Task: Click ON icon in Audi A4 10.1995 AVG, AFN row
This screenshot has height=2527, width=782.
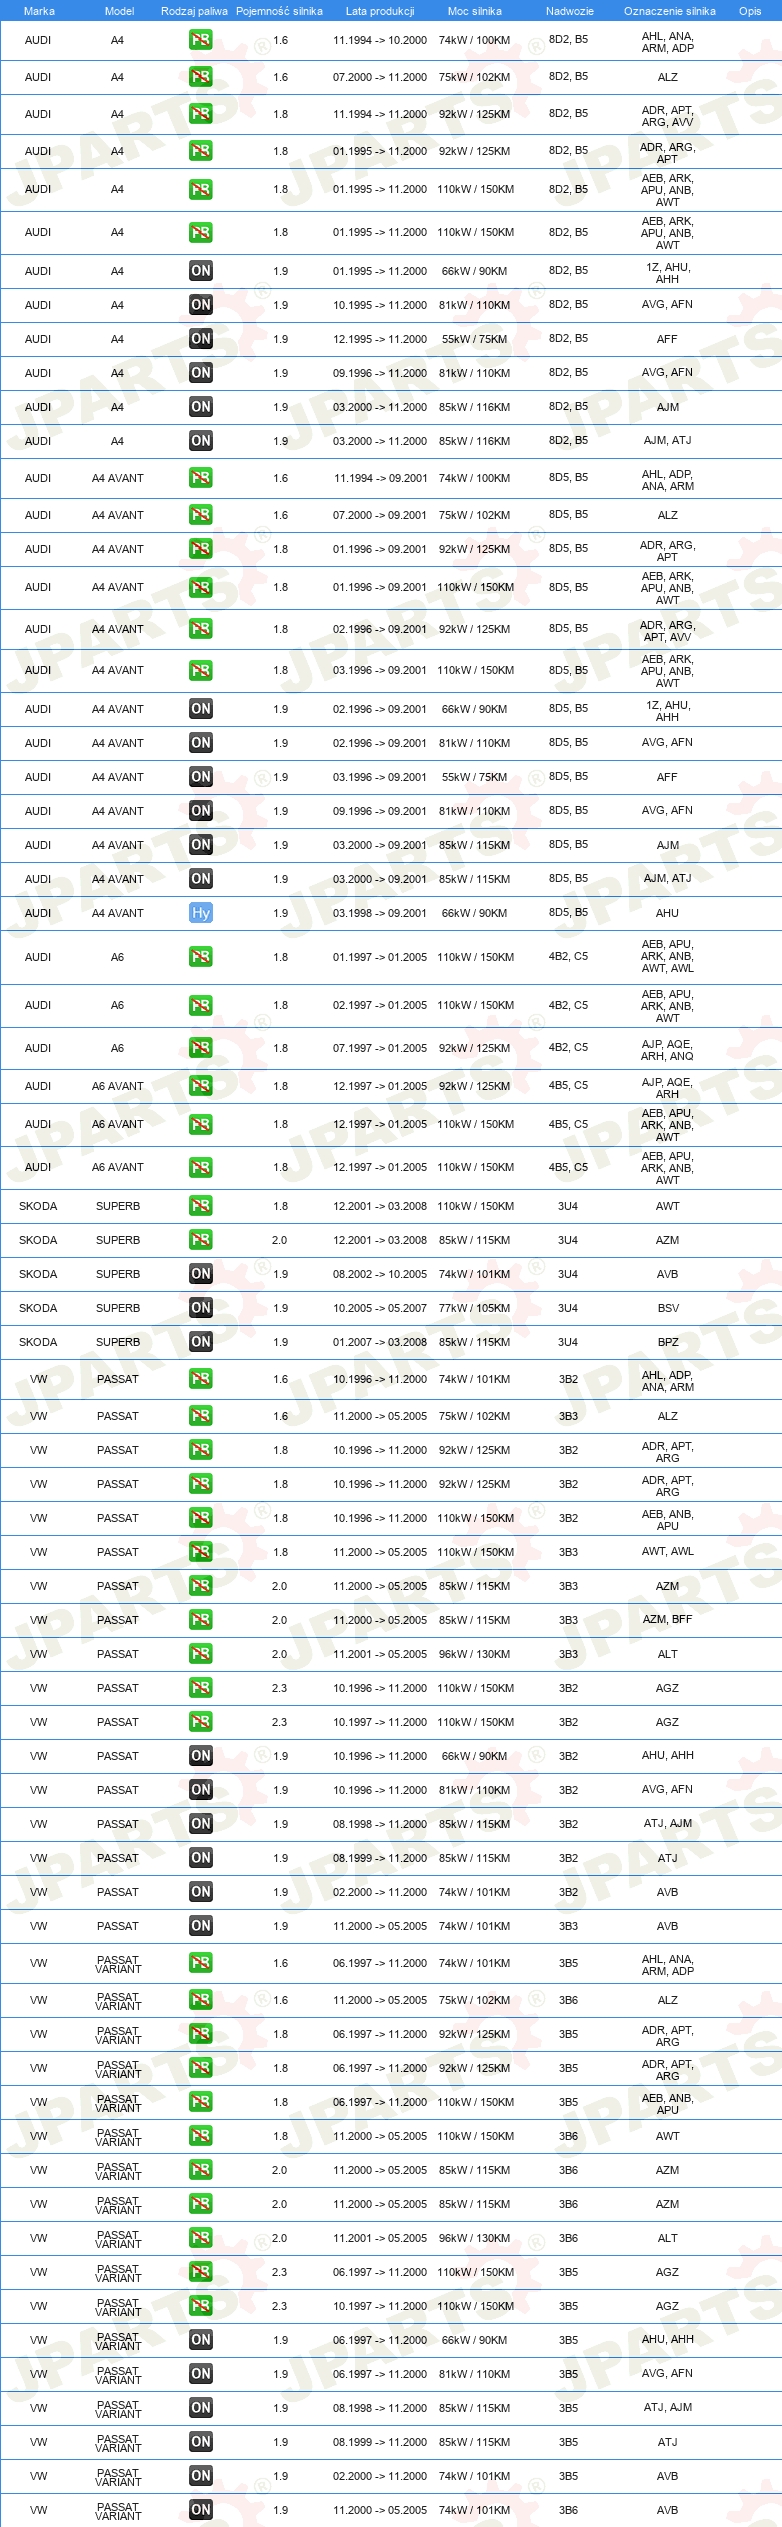Action: click(201, 305)
